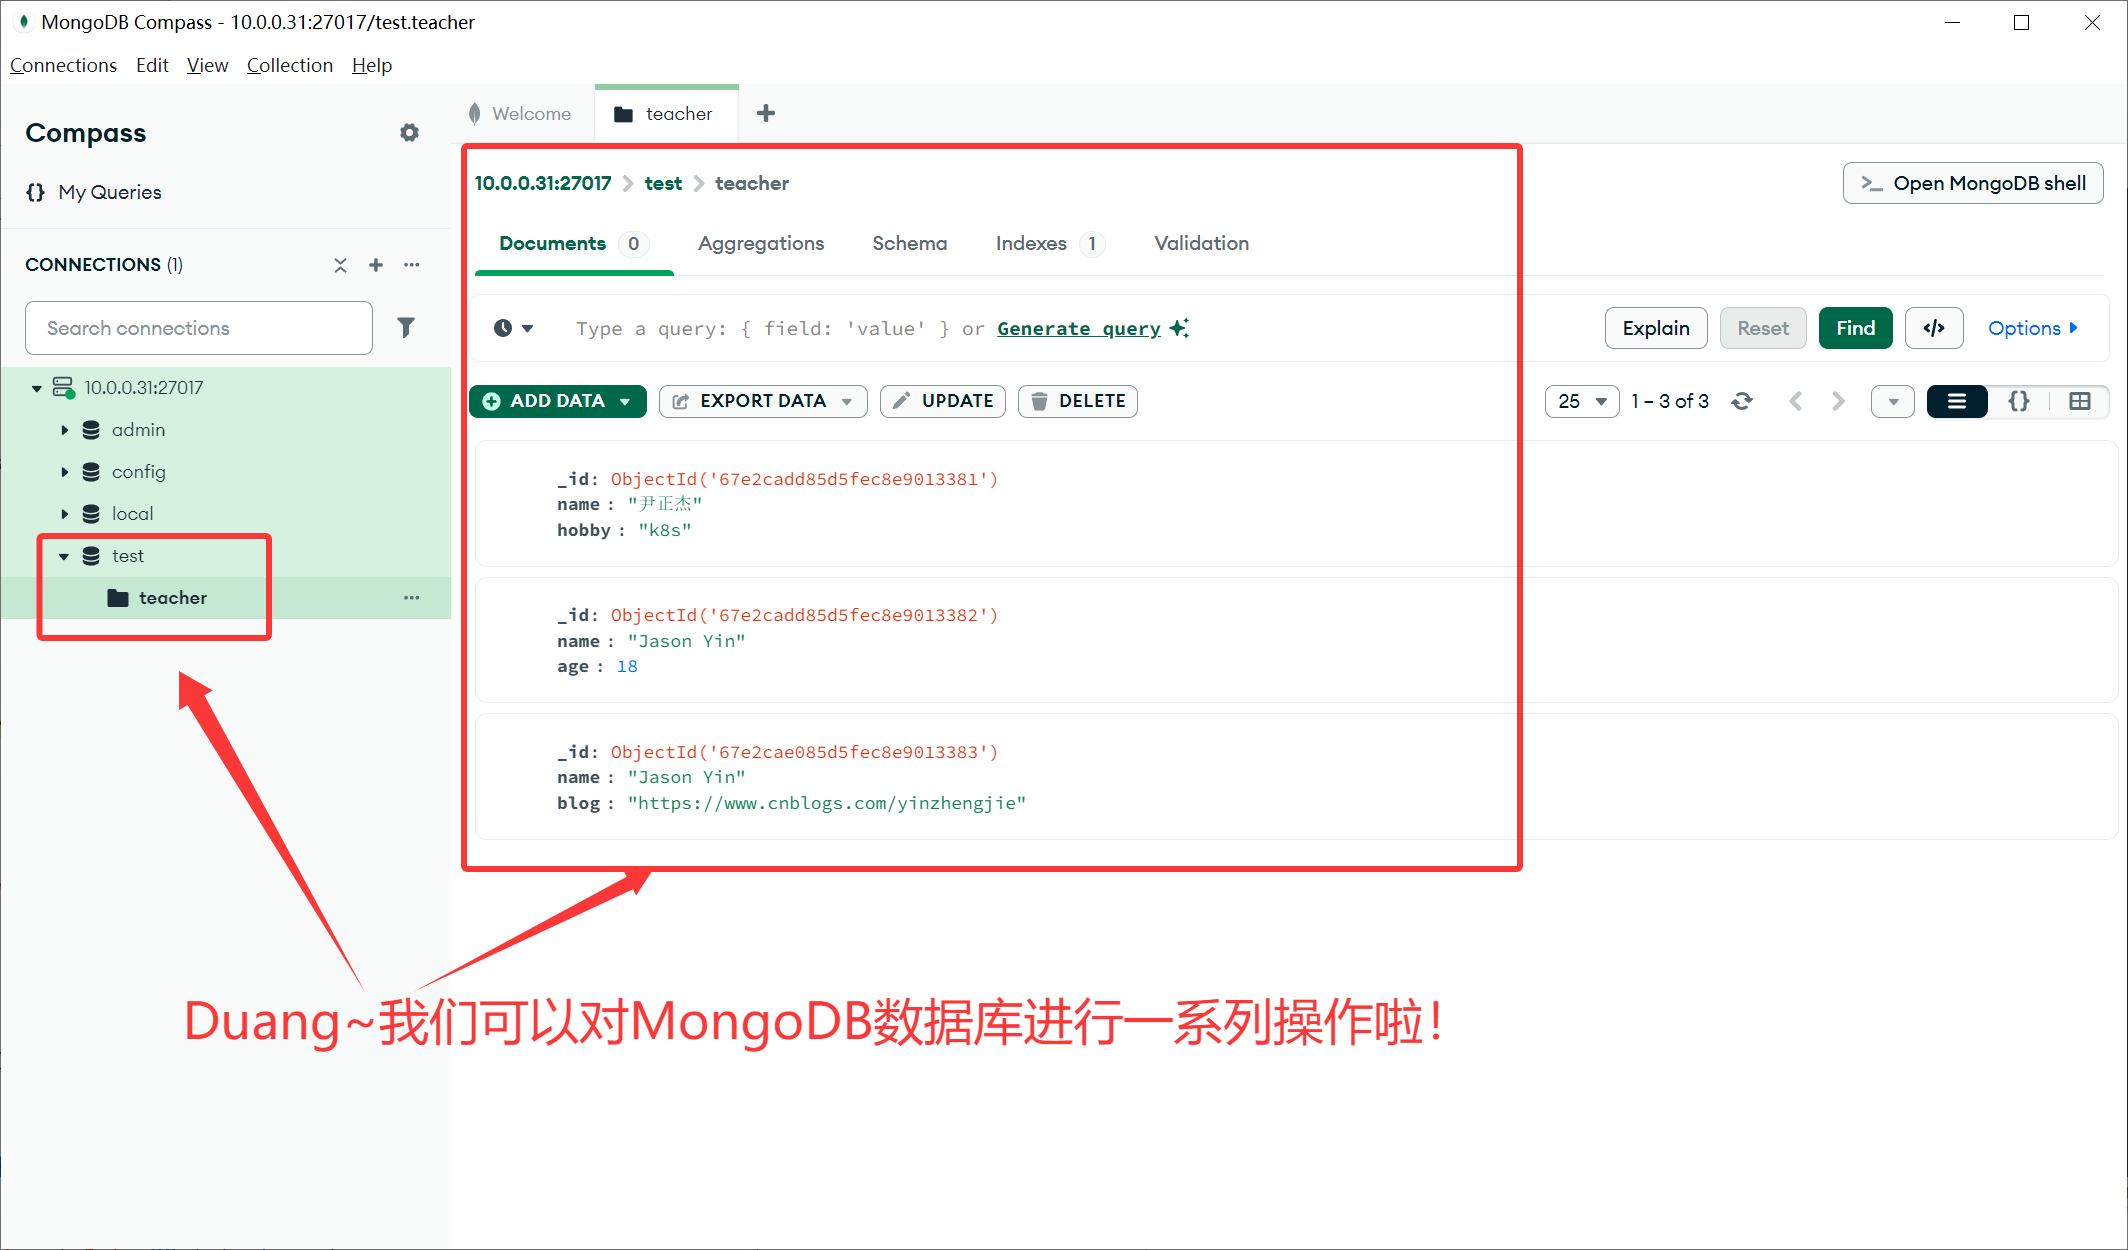The image size is (2128, 1250).
Task: Click the Find button
Action: coord(1855,328)
